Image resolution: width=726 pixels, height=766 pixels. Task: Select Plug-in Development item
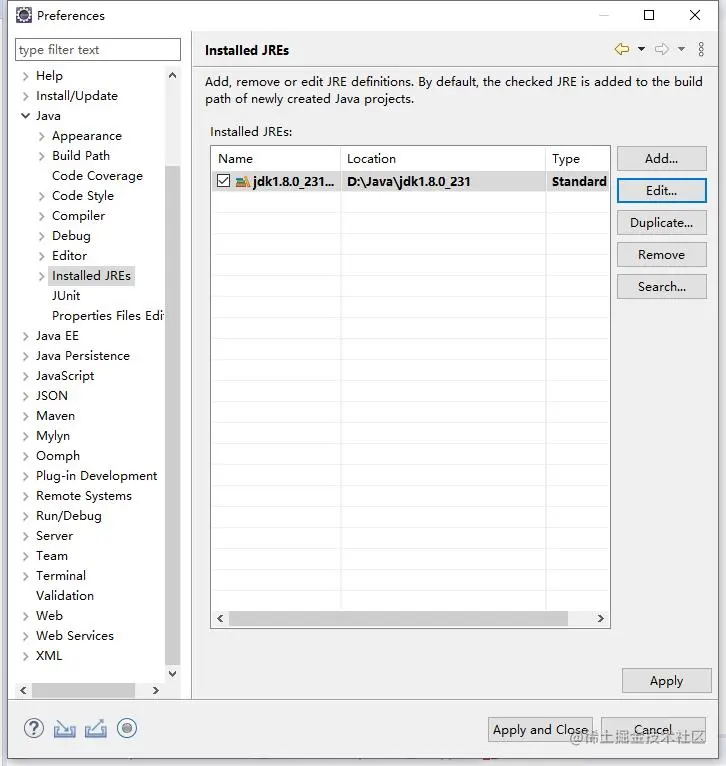tap(96, 476)
